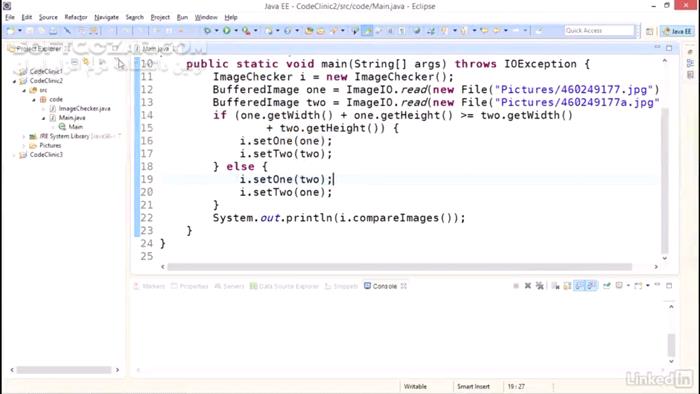Click Terminate stop icon in Console toolbar
Image resolution: width=700 pixels, height=394 pixels.
(516, 286)
